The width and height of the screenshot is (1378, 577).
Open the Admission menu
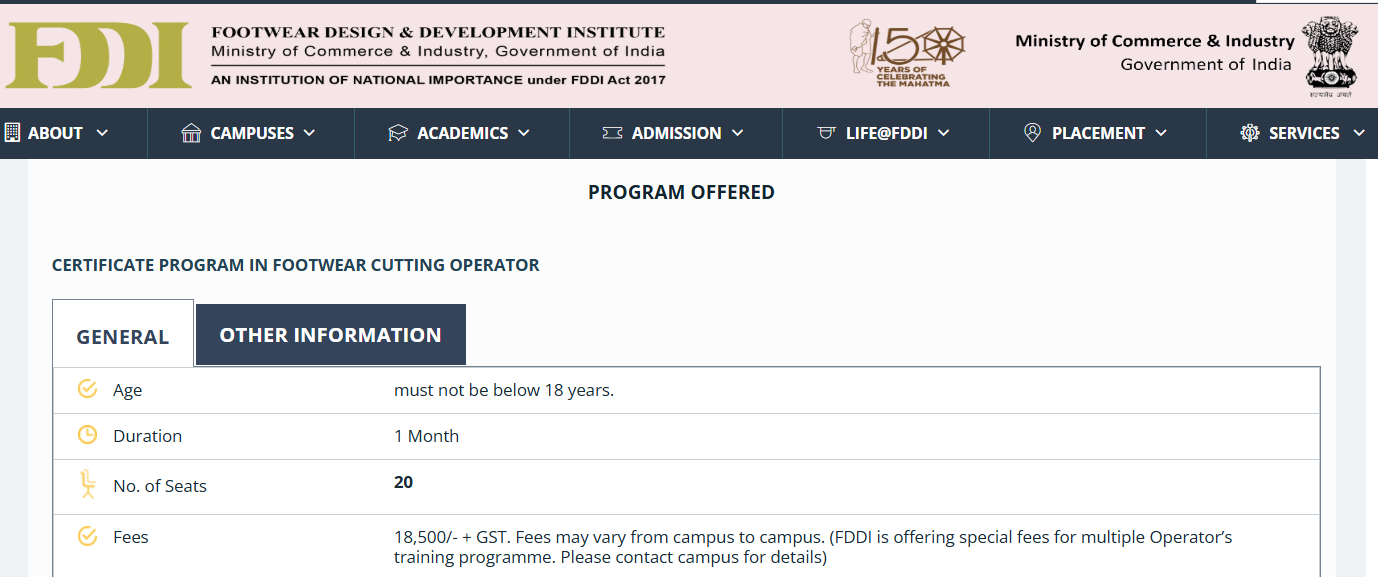pos(676,133)
